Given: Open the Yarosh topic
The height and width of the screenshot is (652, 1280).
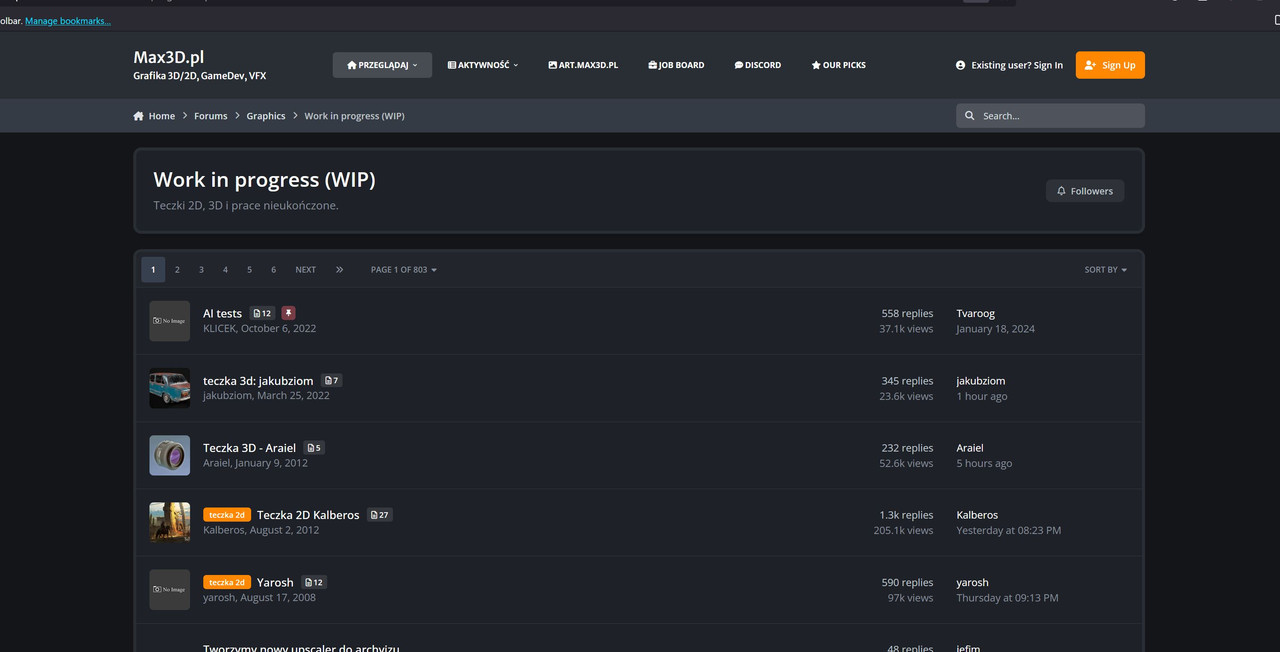Looking at the screenshot, I should pos(275,582).
